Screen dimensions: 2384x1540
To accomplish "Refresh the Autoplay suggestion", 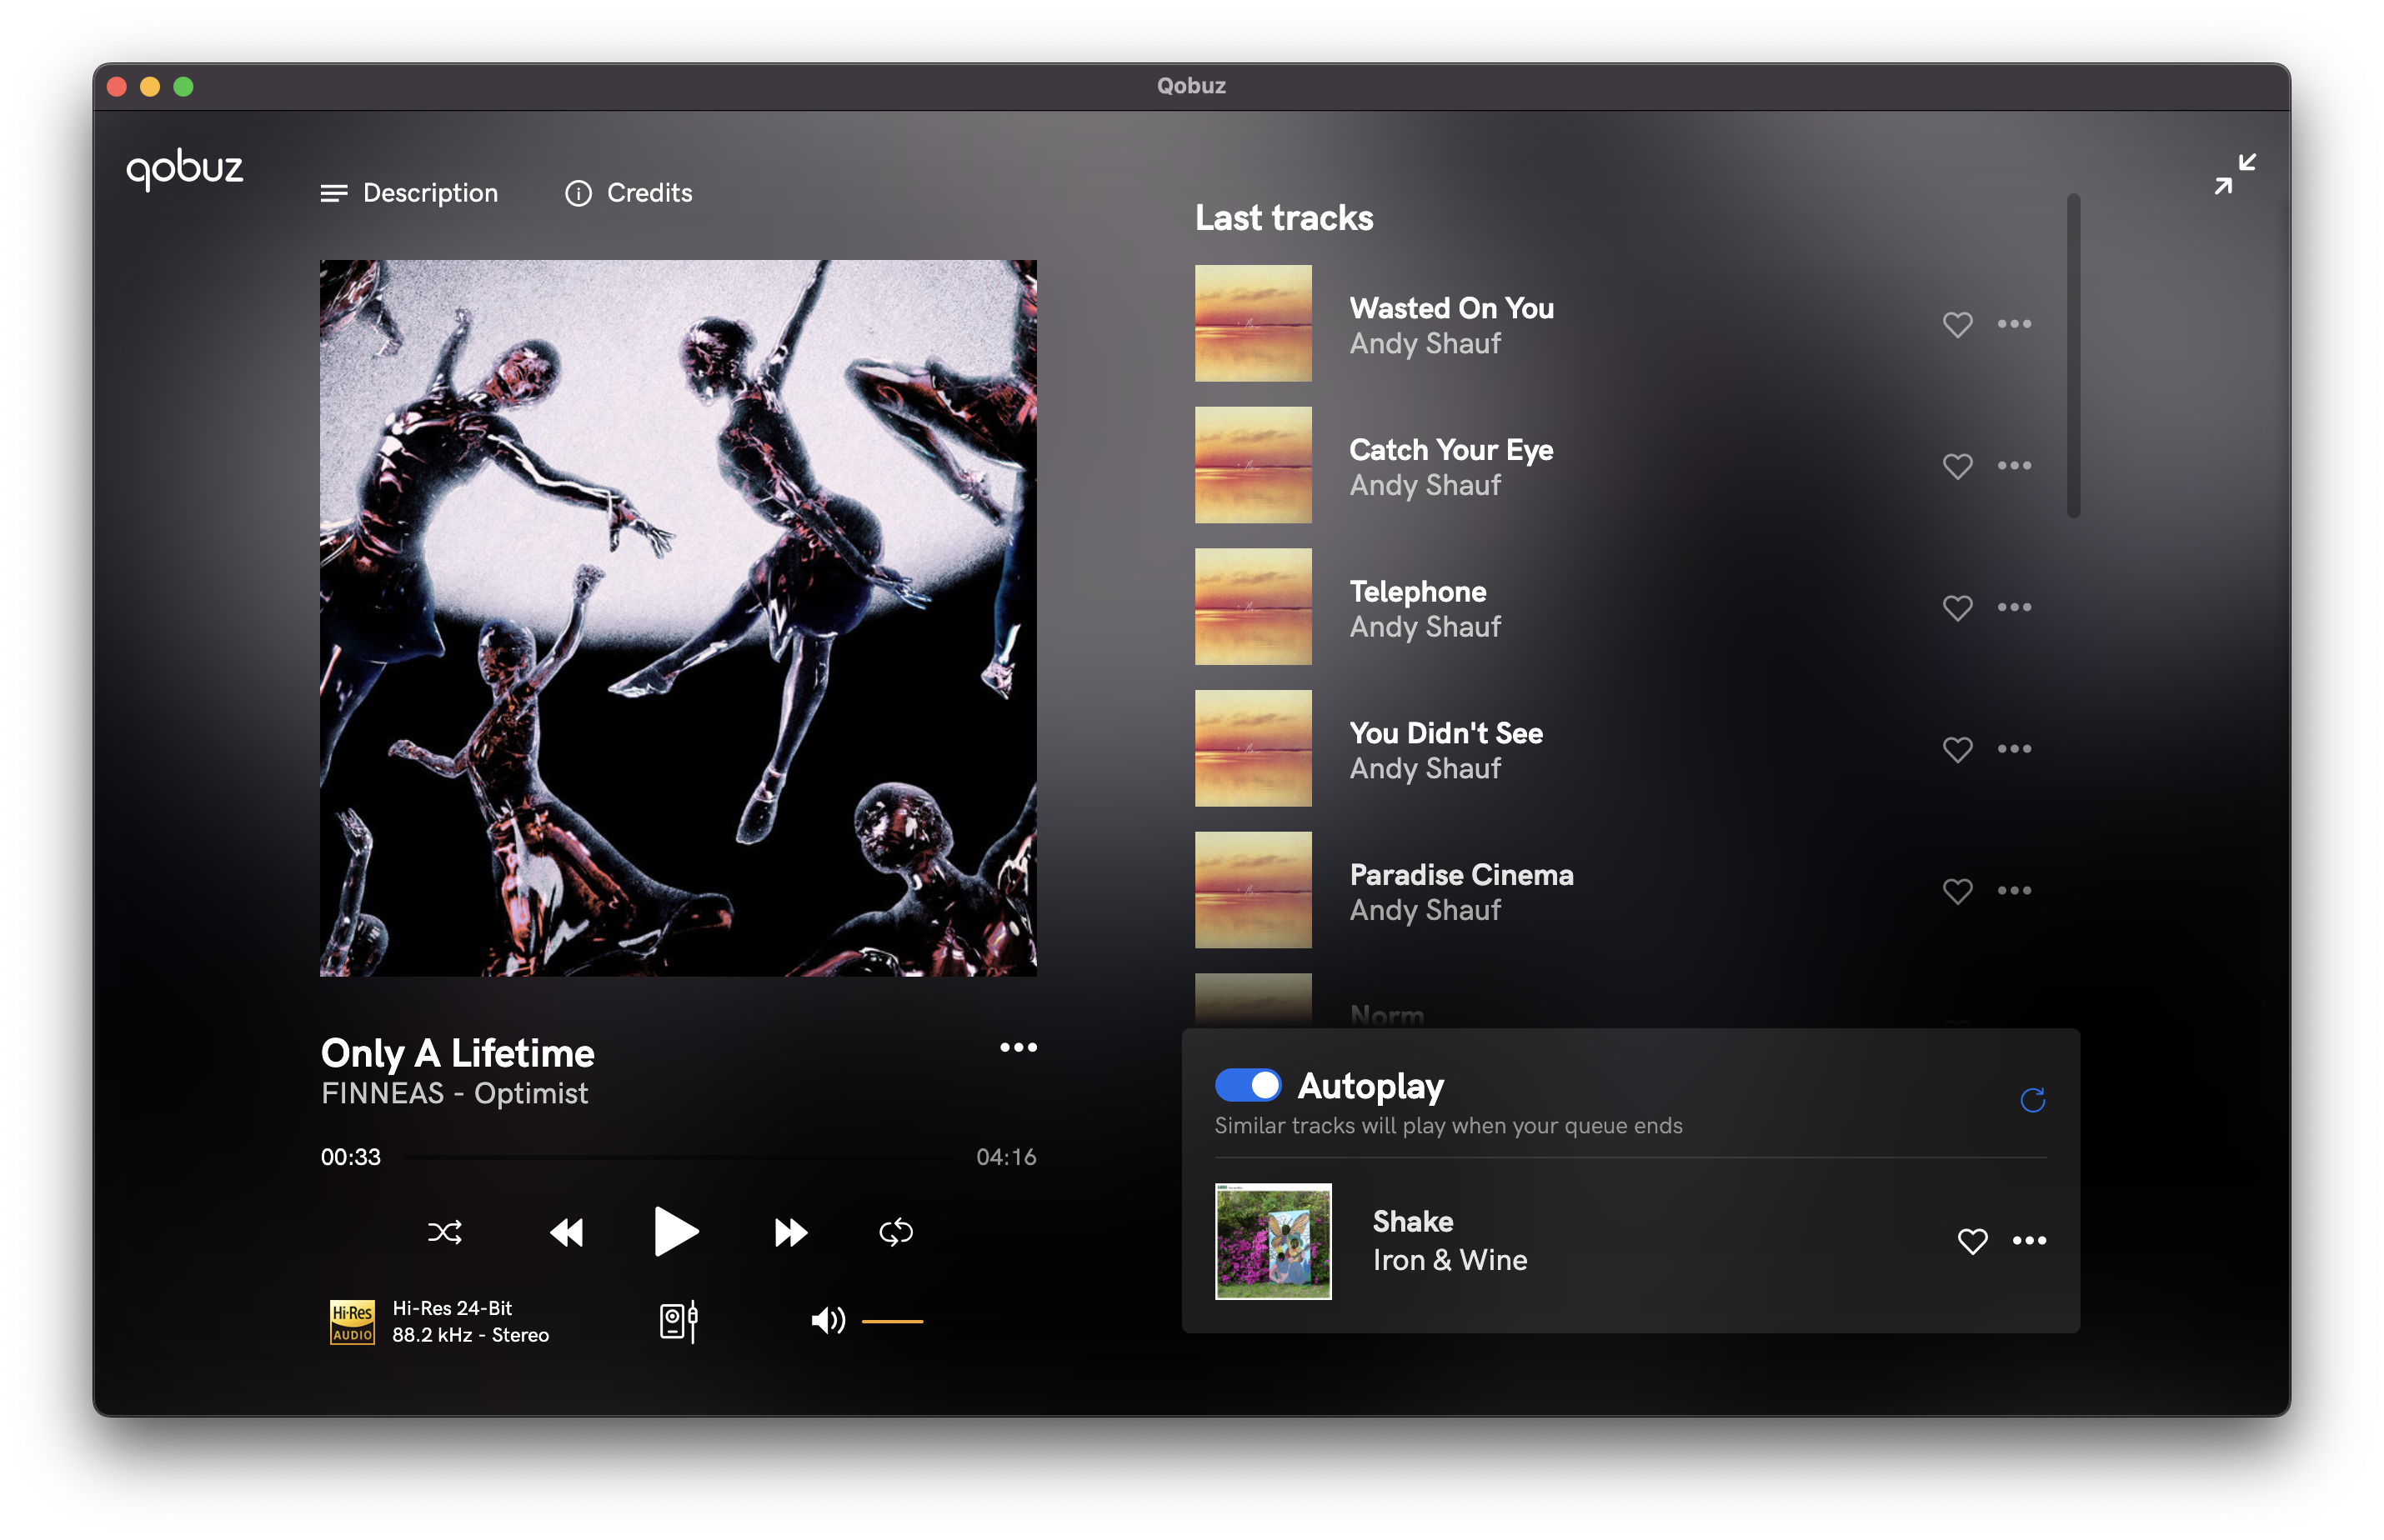I will (2033, 1100).
